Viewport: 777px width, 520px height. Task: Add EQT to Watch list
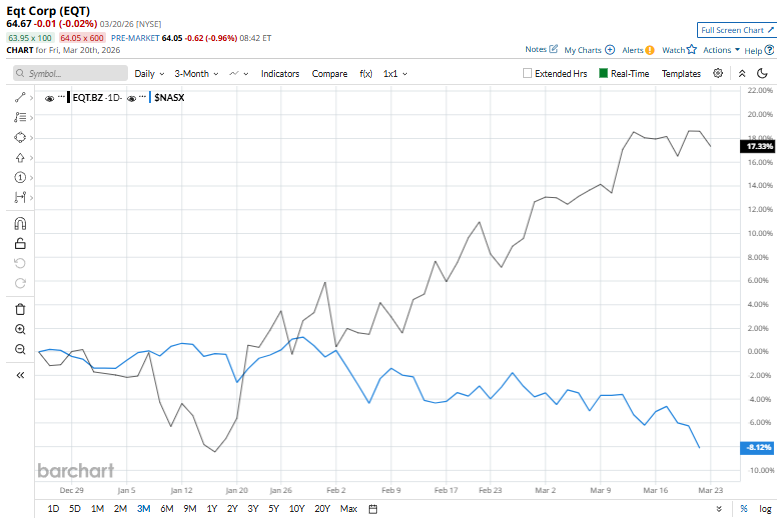[679, 50]
